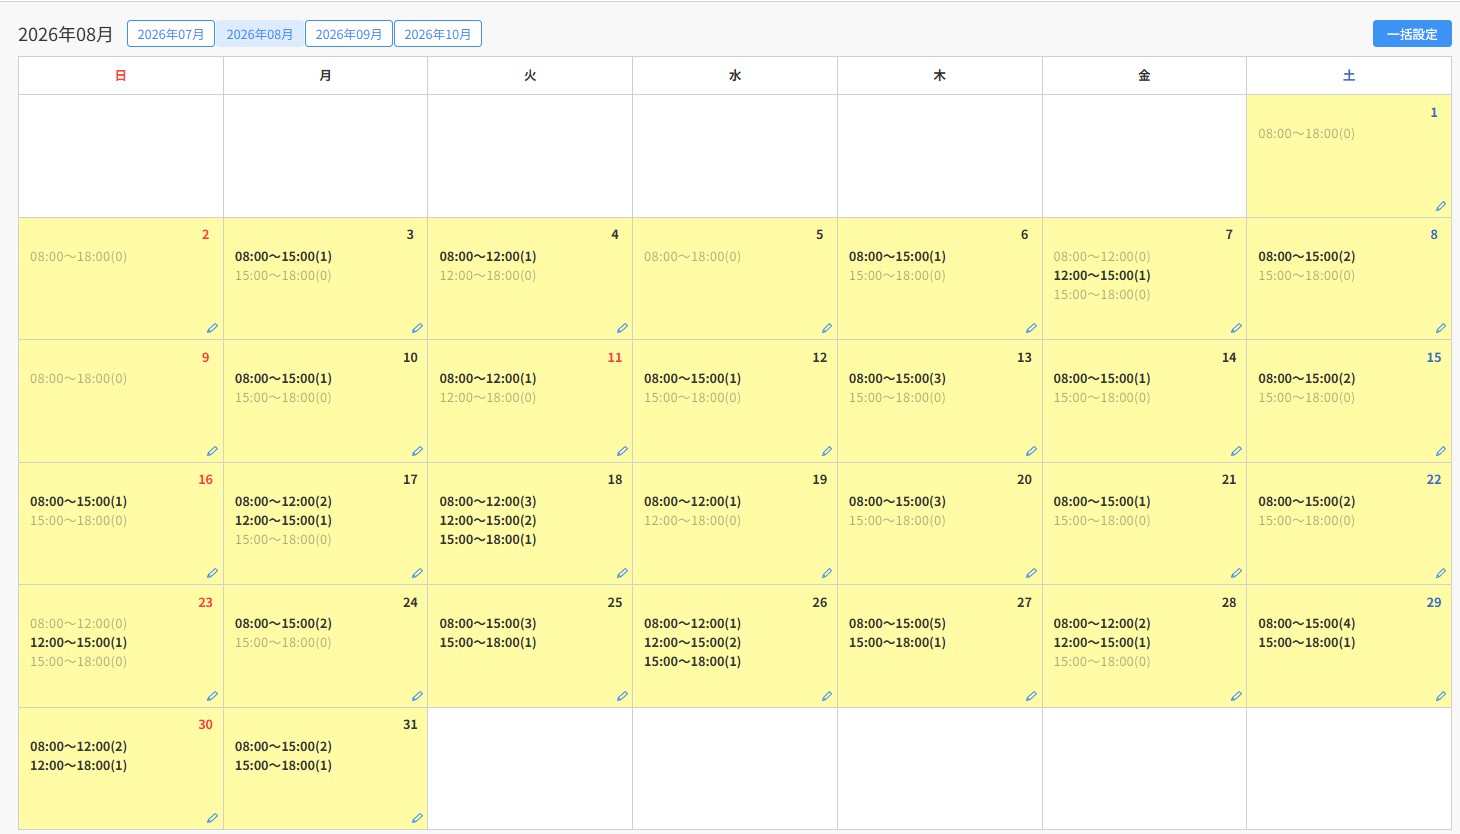1460x834 pixels.
Task: Switch to the 2026年07月 month tab
Action: 171,34
